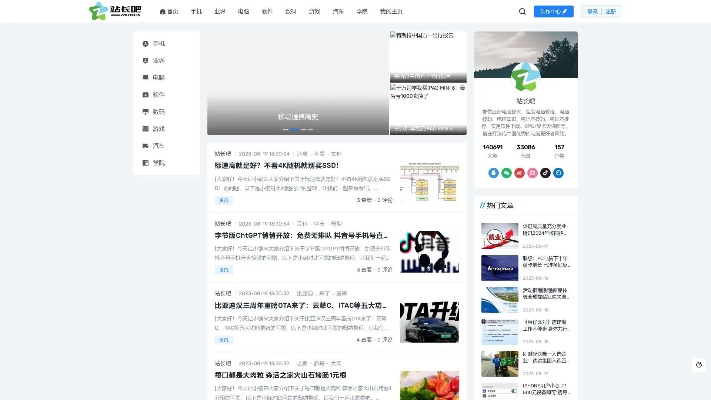Image resolution: width=711 pixels, height=400 pixels.
Task: Click the SSD diagram article thumbnail
Action: pyautogui.click(x=429, y=182)
